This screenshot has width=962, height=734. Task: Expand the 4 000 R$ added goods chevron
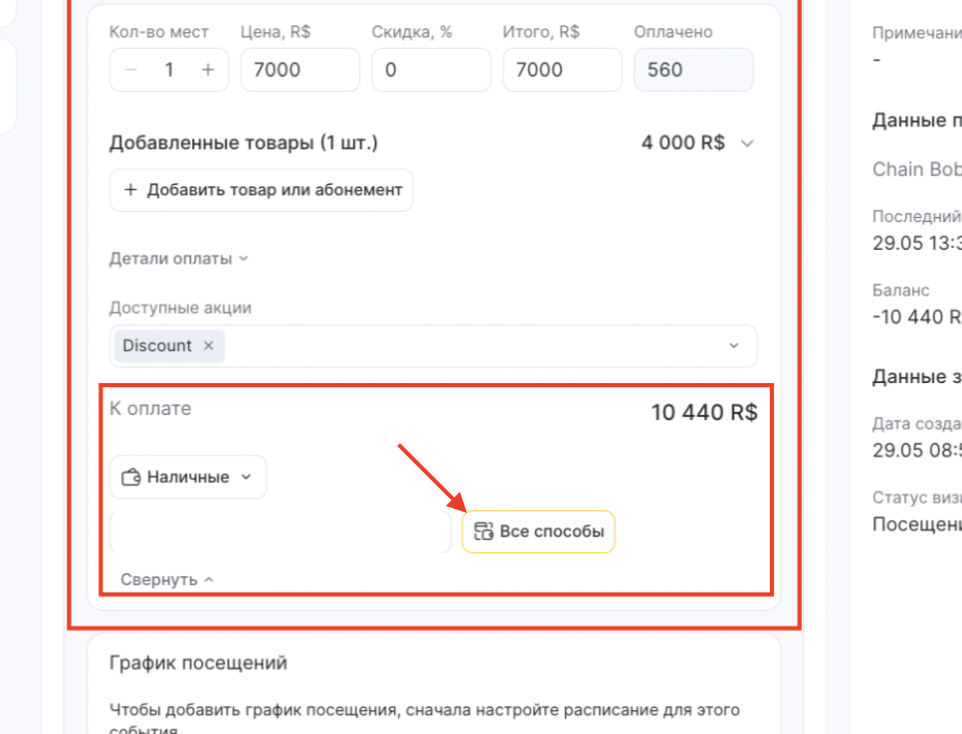point(747,144)
